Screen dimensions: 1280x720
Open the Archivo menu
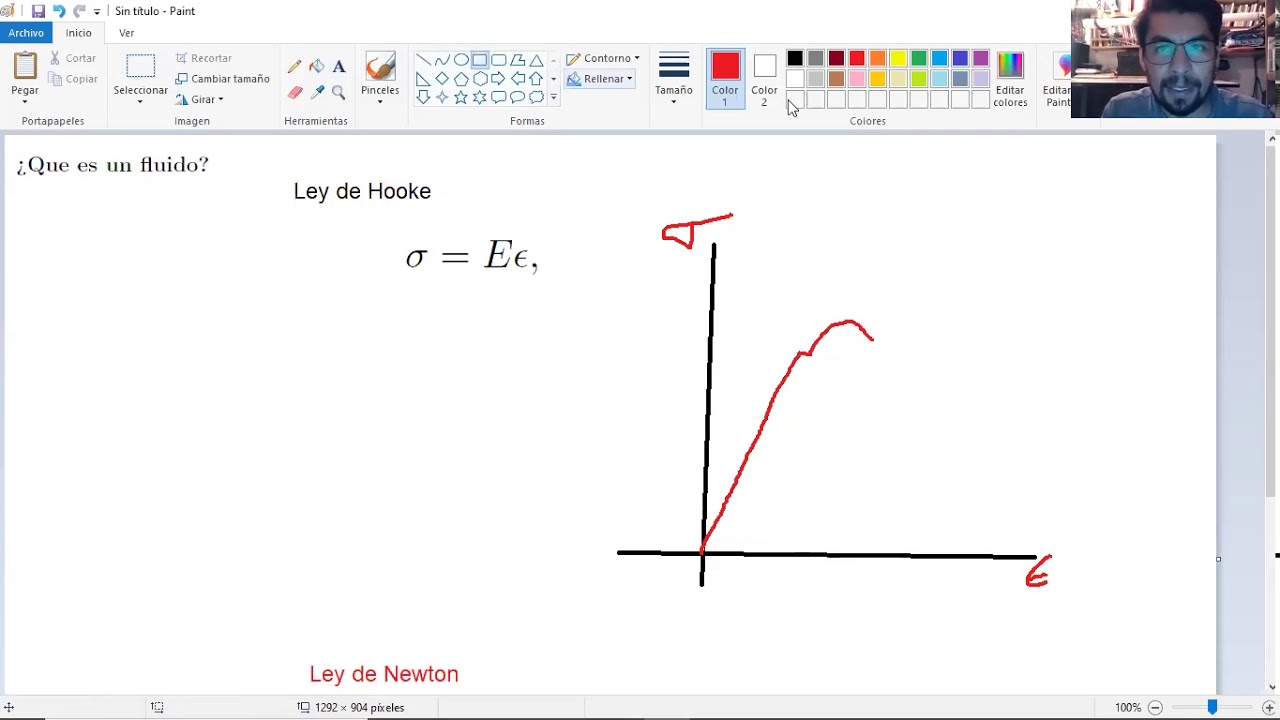pyautogui.click(x=26, y=33)
